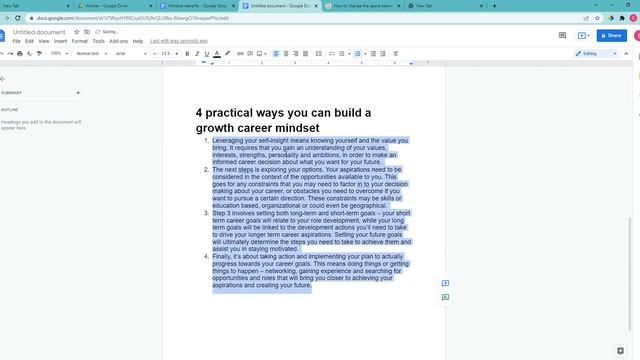Expand bulleted list style options

(x=349, y=53)
